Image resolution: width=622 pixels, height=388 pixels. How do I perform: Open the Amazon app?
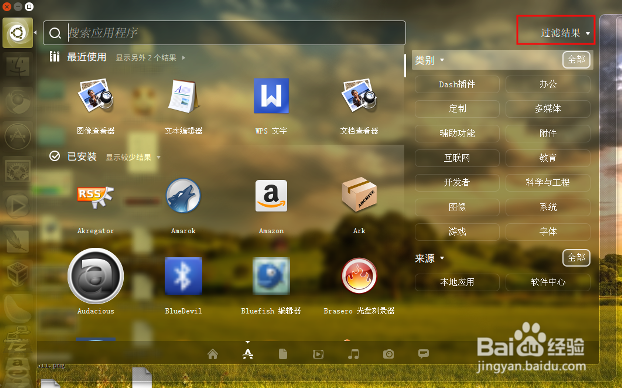pos(271,196)
